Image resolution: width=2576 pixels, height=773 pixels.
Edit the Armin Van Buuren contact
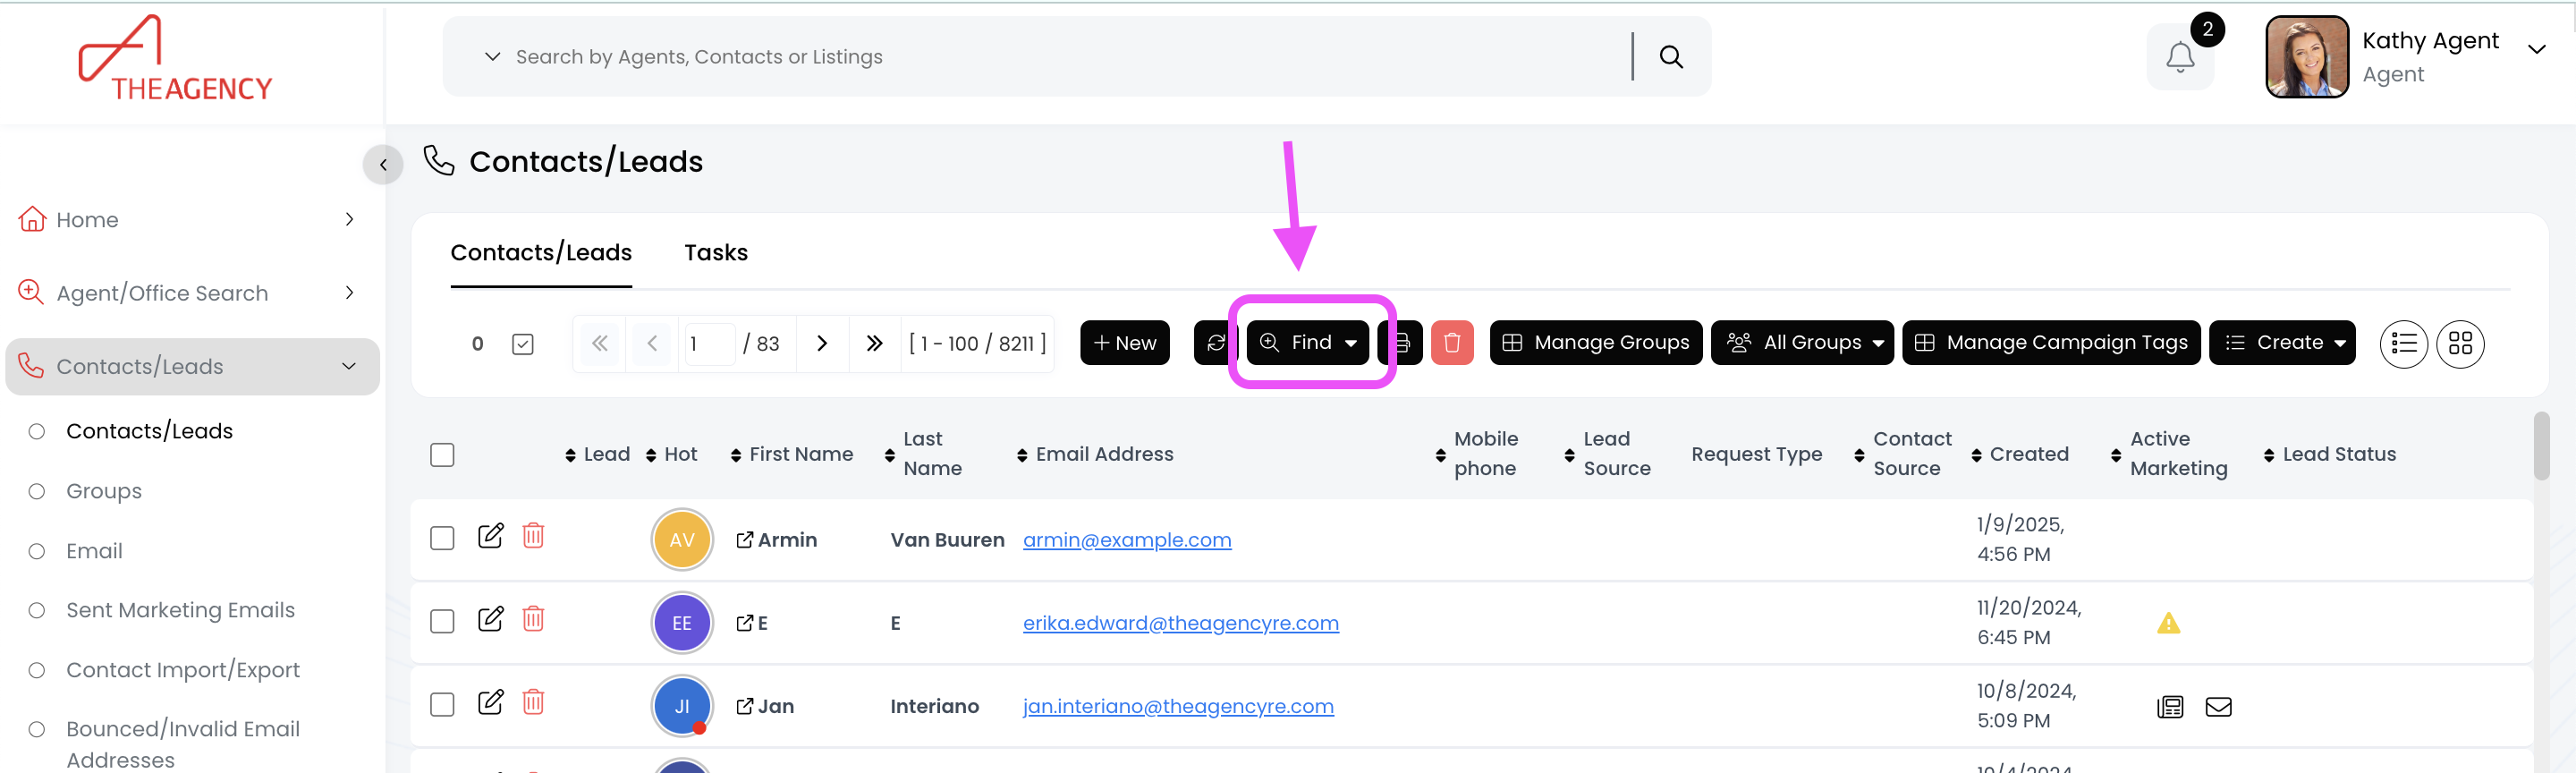(490, 536)
